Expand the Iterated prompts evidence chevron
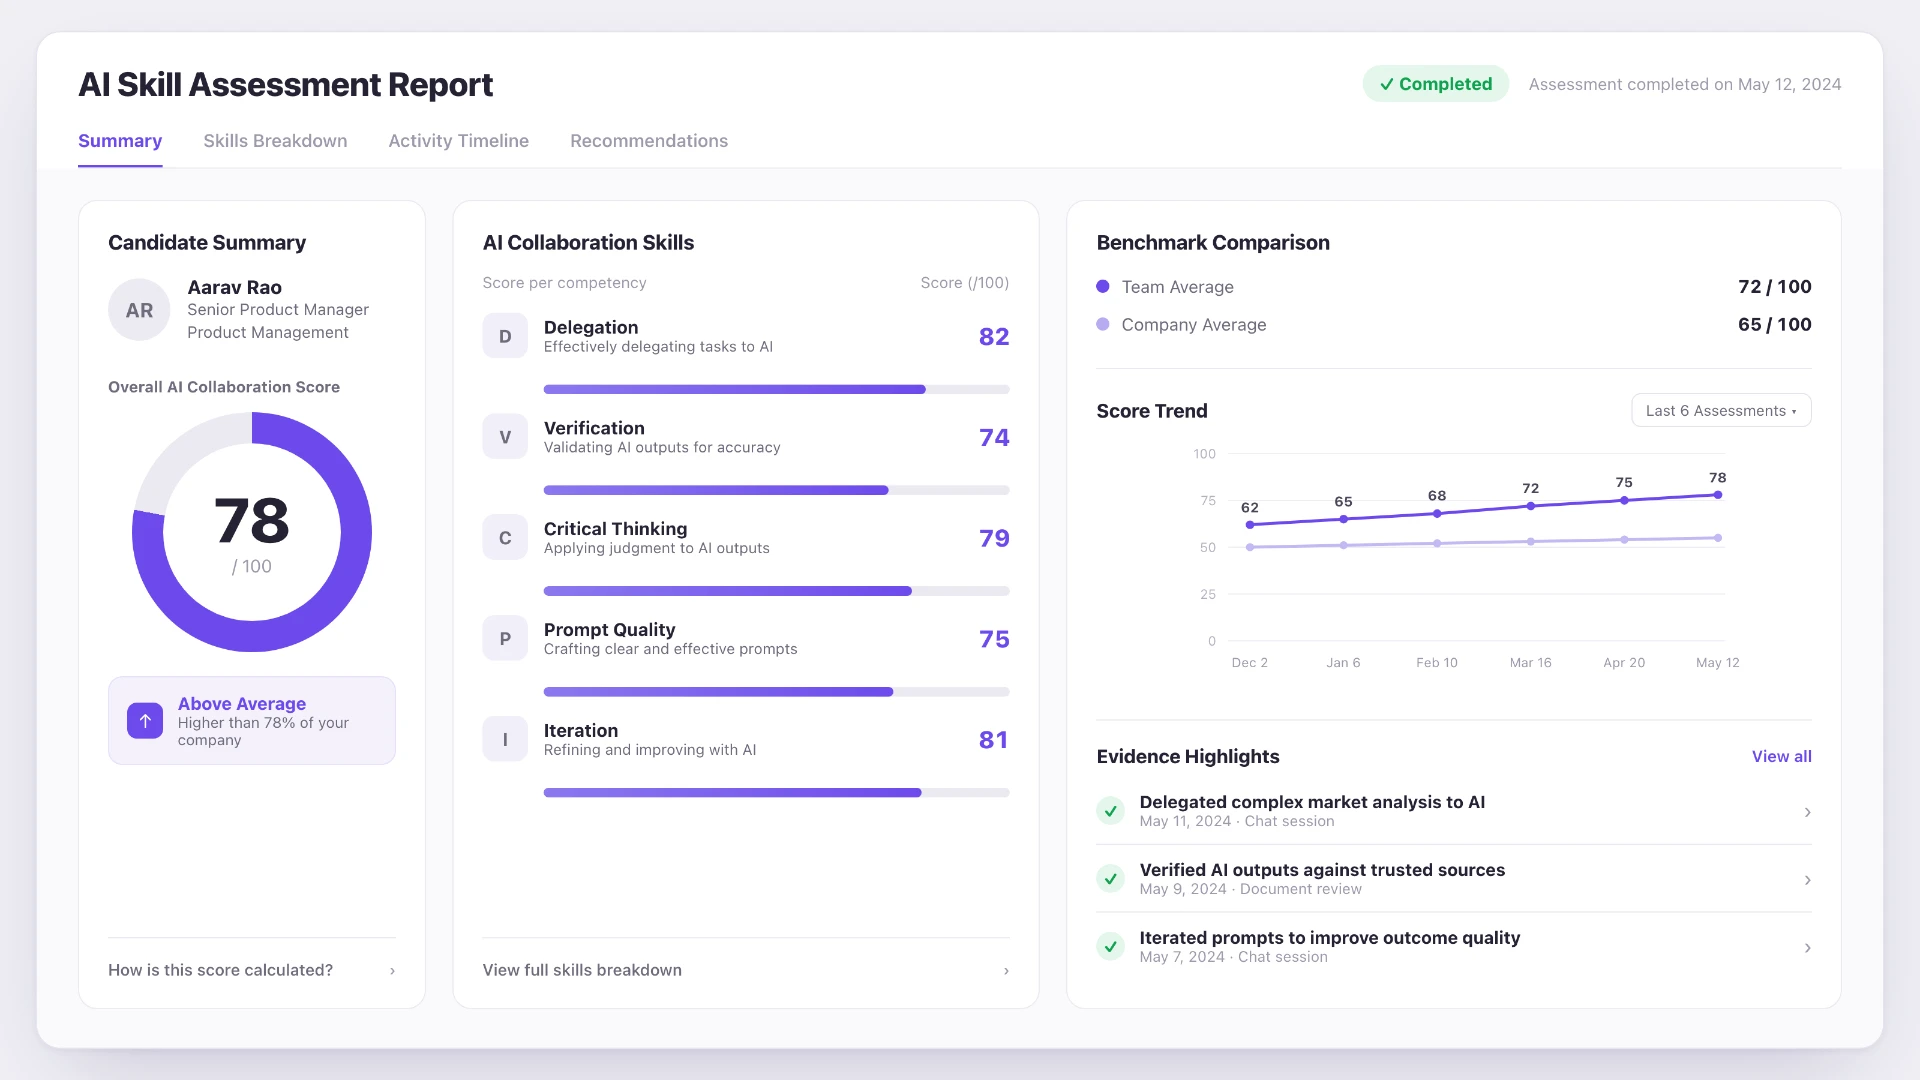This screenshot has width=1920, height=1080. 1807,948
